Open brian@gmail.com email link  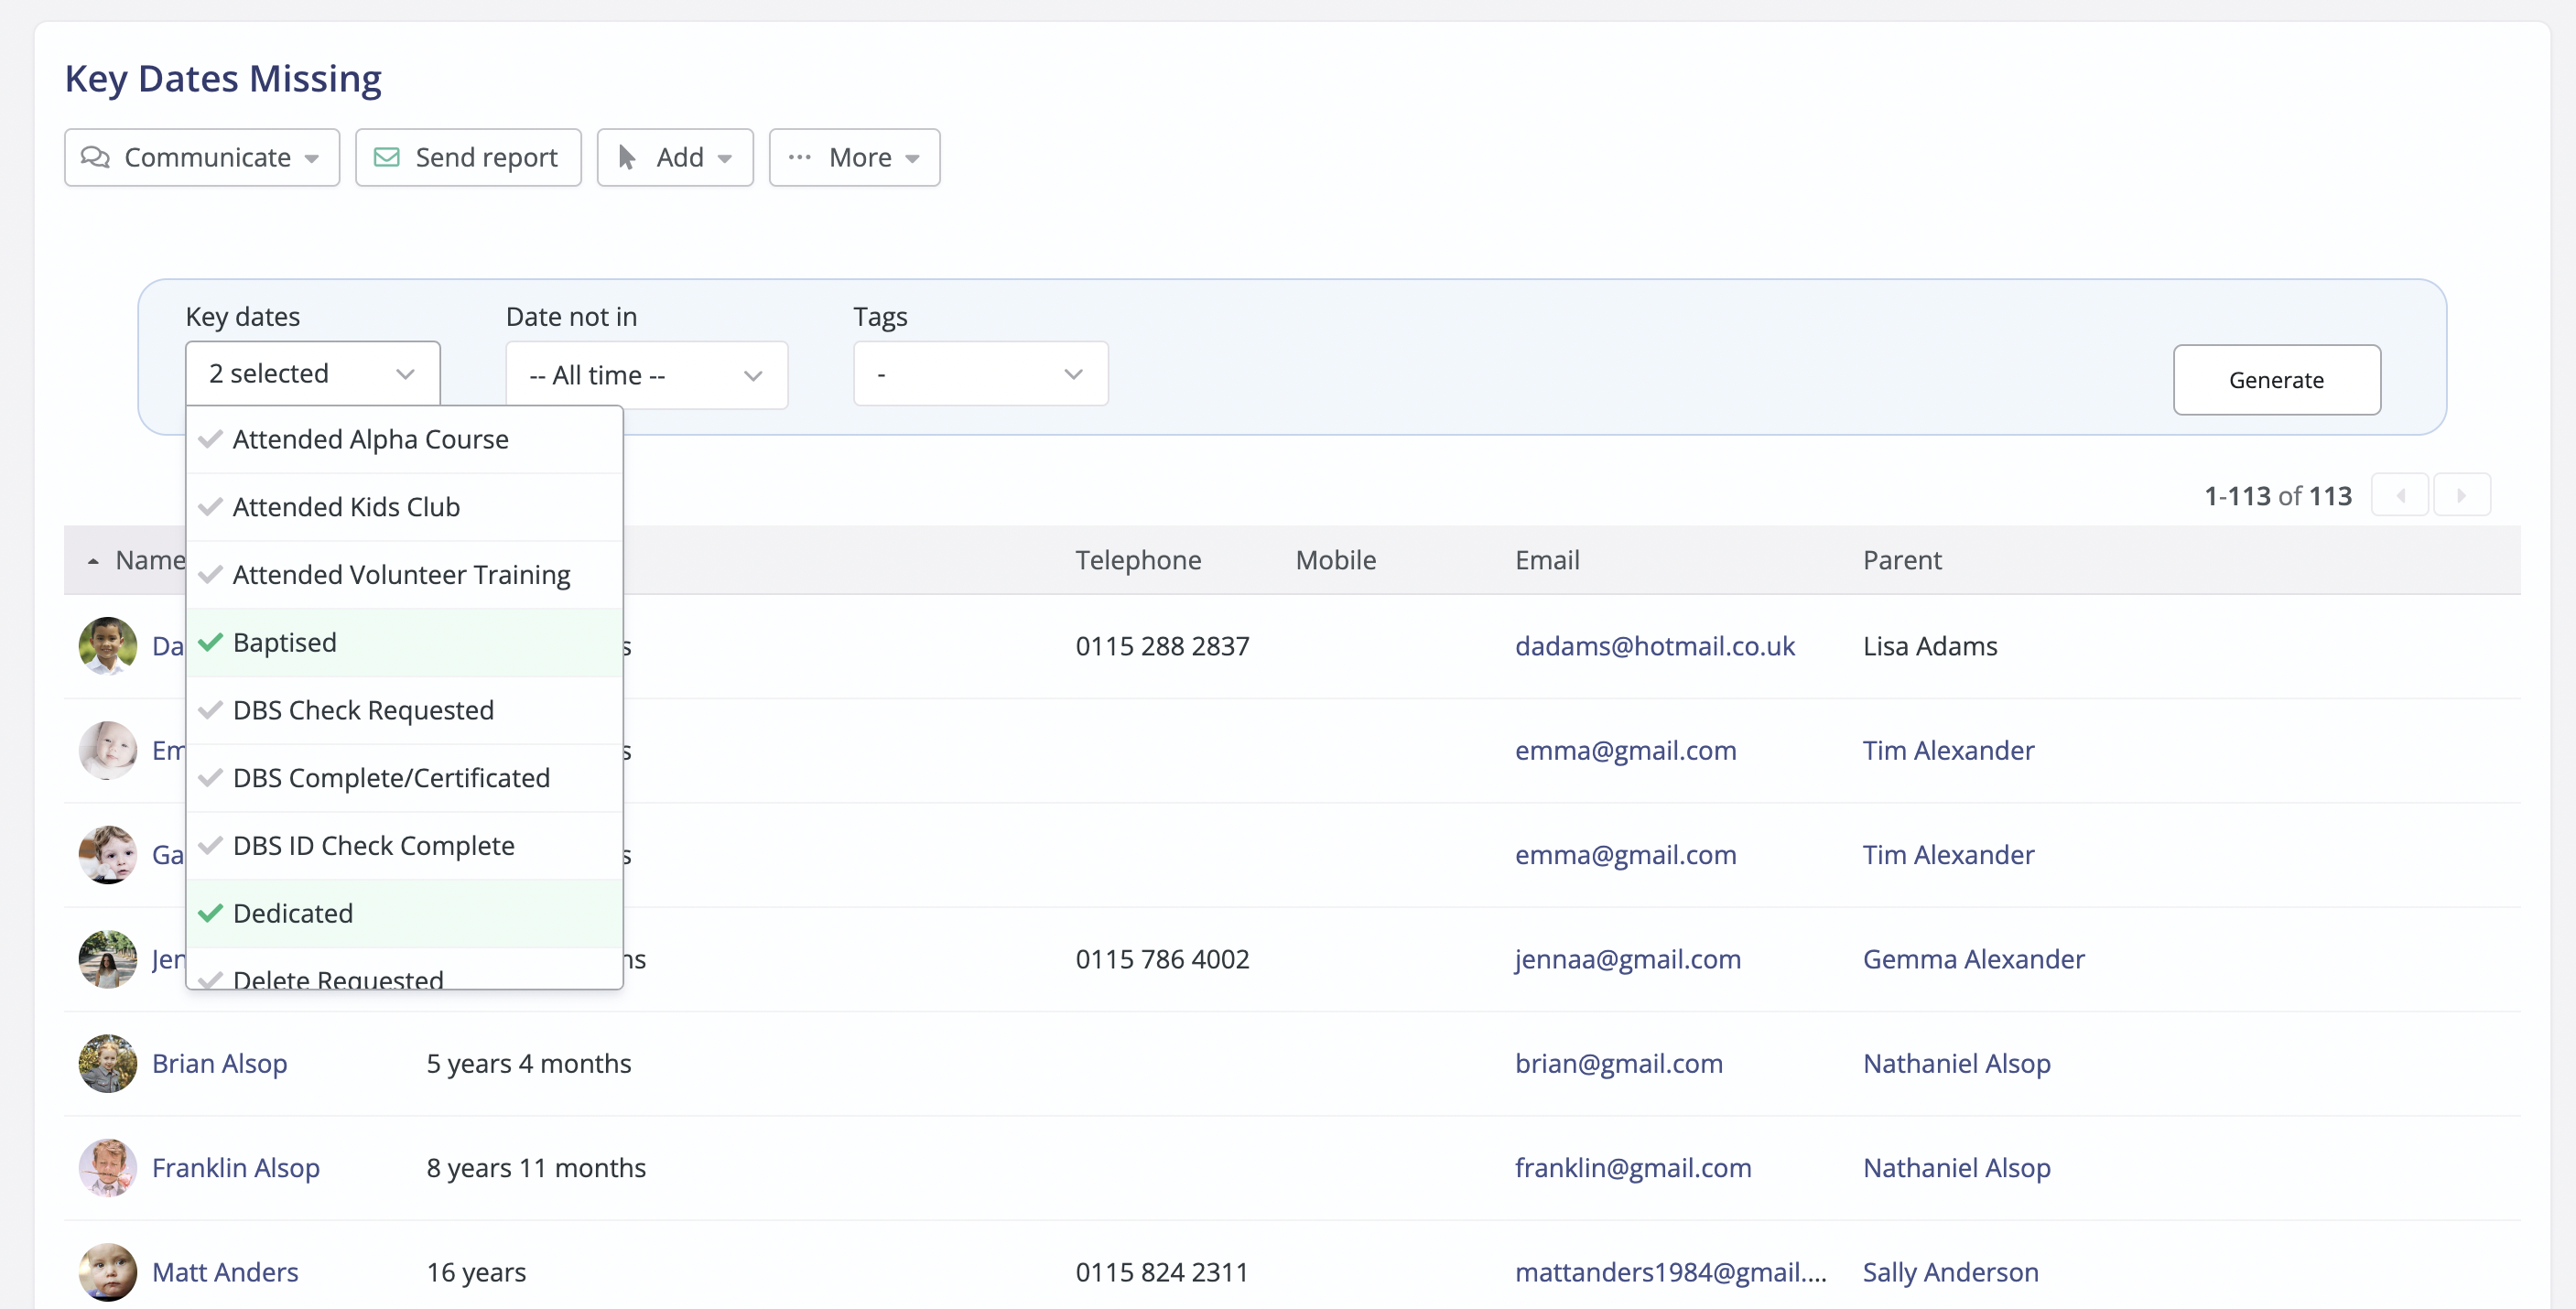point(1619,1063)
